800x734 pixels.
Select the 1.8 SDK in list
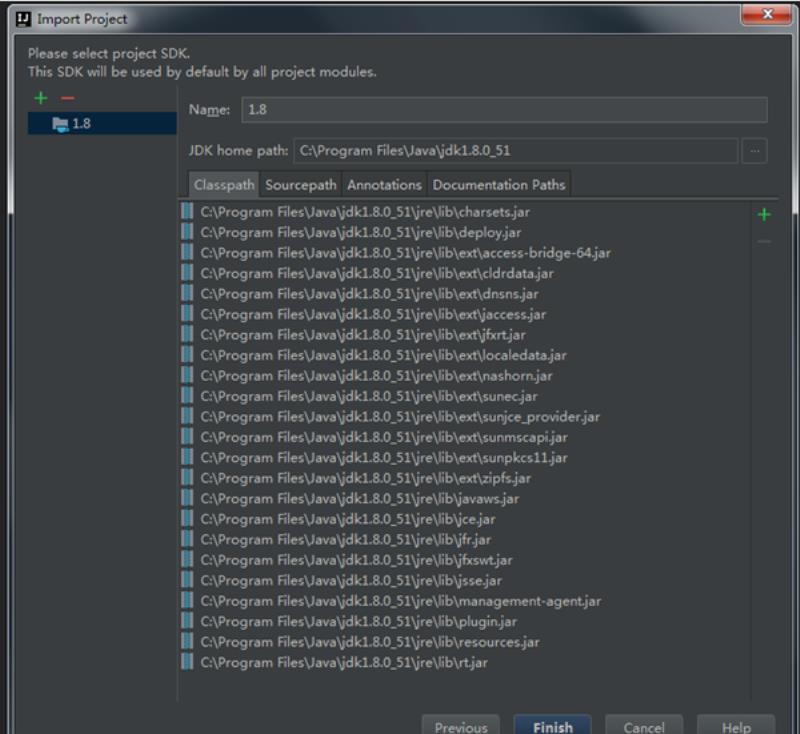(102, 123)
